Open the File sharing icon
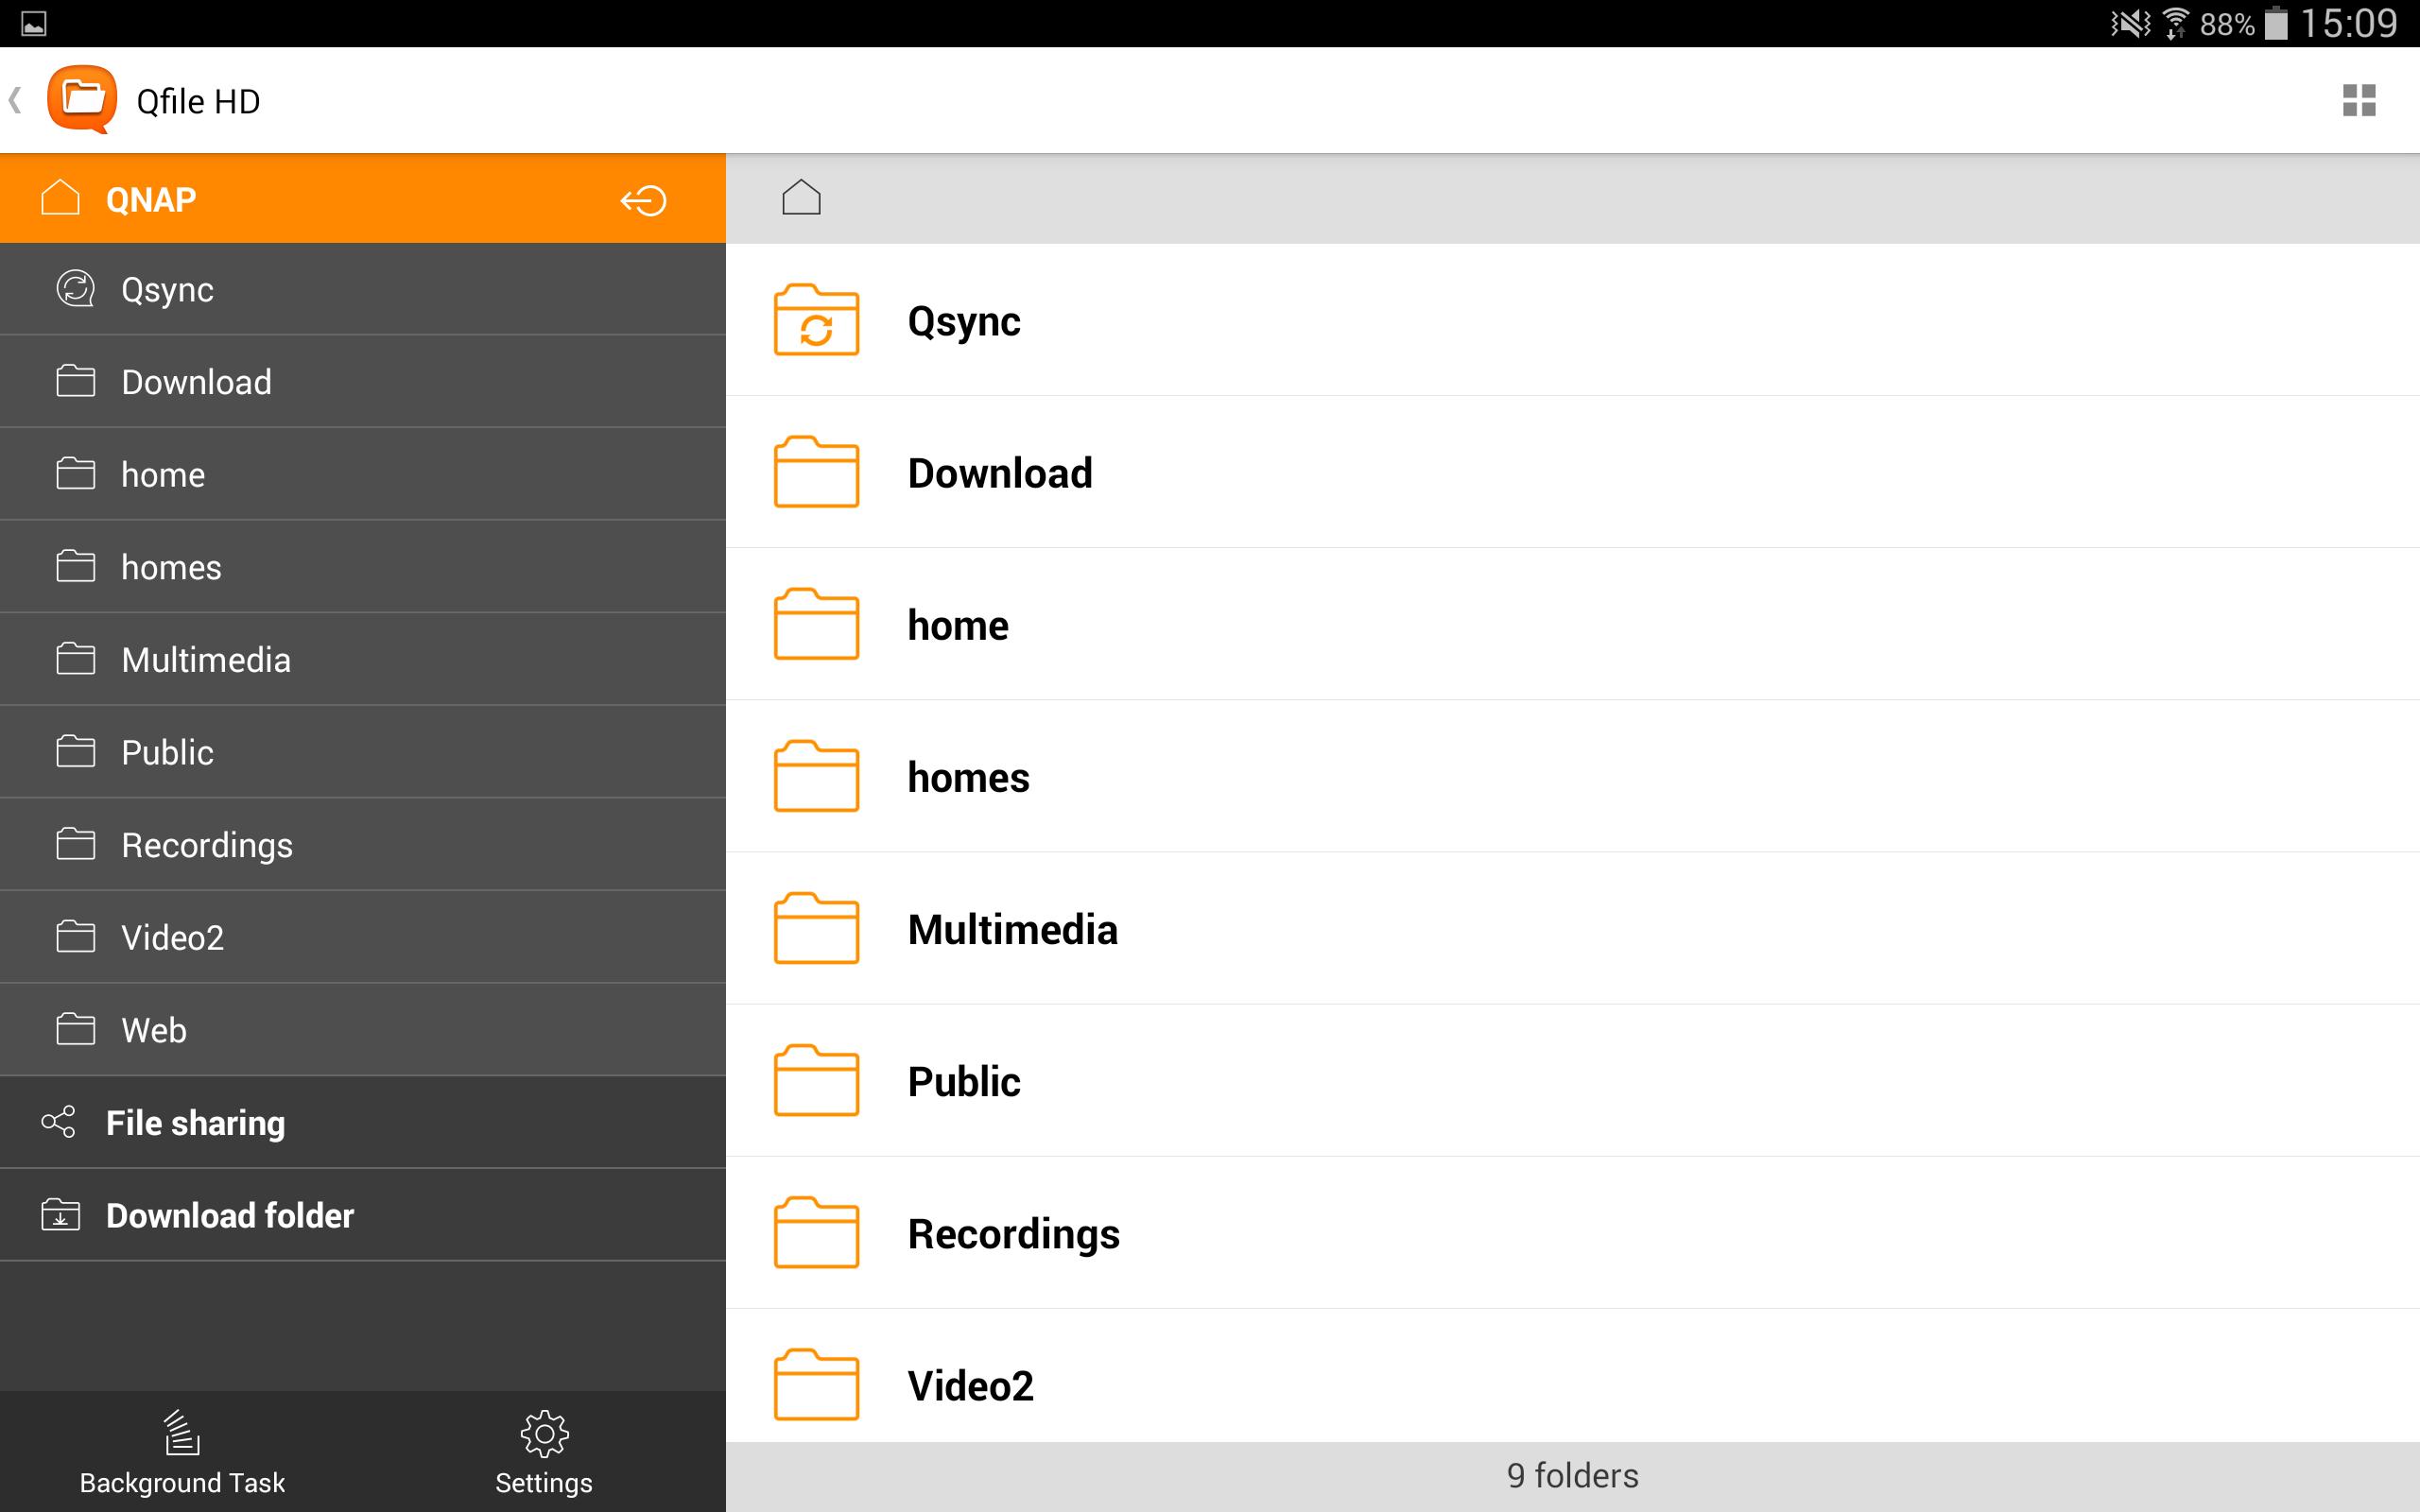The image size is (2420, 1512). (59, 1122)
